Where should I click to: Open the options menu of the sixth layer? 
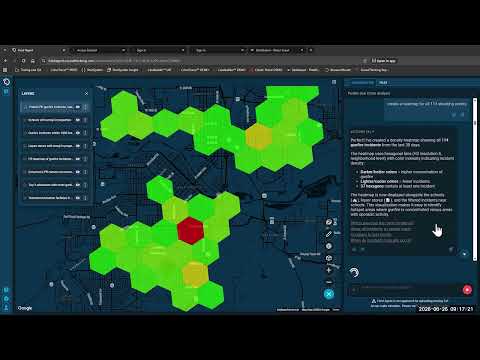click(85, 172)
